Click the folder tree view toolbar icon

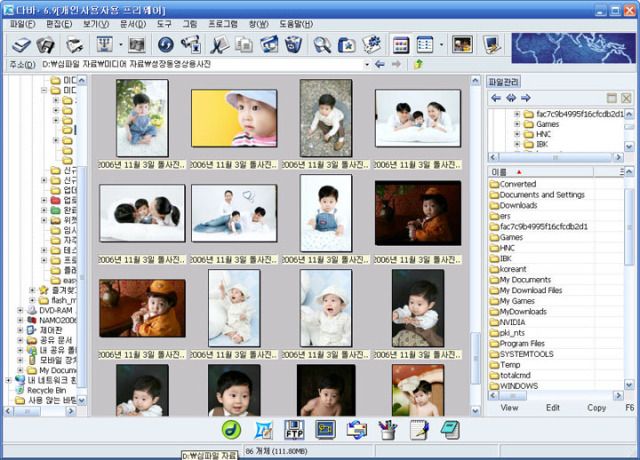[x=104, y=44]
